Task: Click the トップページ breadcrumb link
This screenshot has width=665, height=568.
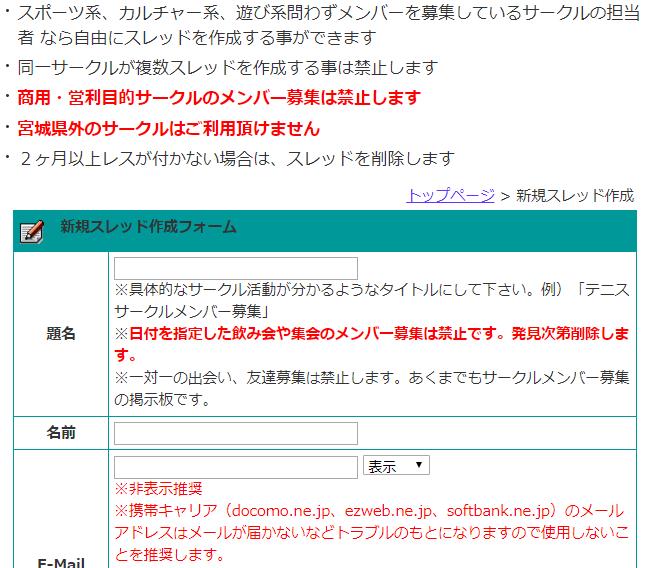Action: click(x=450, y=196)
